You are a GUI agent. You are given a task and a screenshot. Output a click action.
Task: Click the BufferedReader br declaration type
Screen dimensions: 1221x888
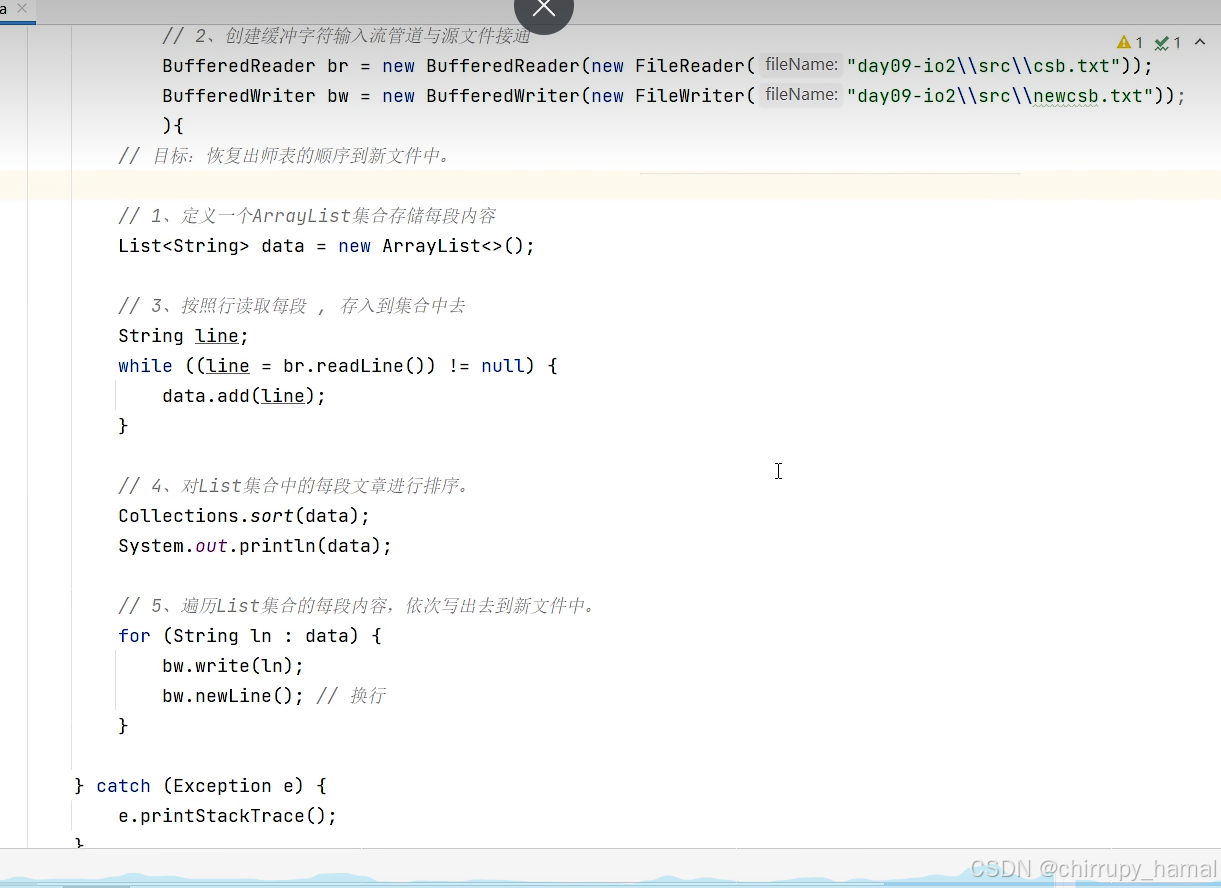point(240,66)
